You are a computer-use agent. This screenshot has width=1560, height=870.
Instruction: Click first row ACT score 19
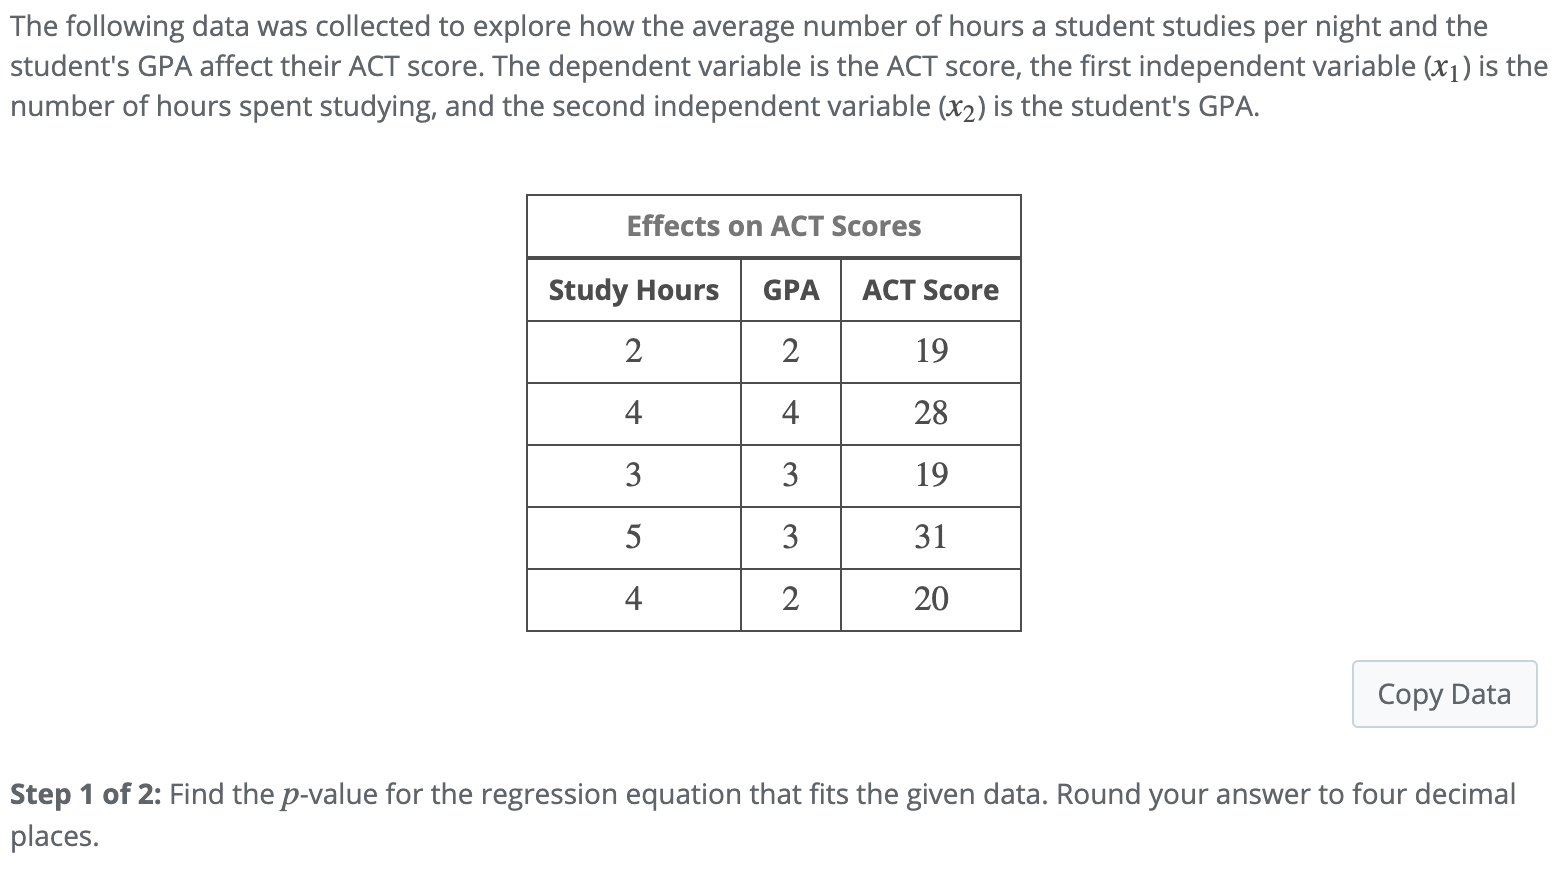pyautogui.click(x=931, y=351)
